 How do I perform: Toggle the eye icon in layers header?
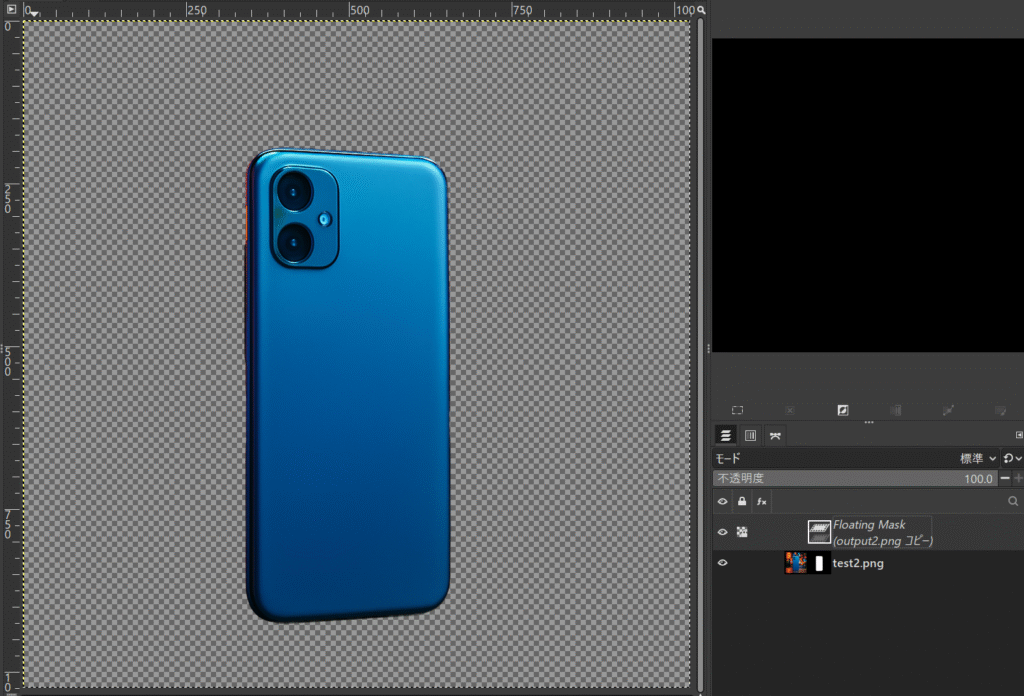click(723, 501)
